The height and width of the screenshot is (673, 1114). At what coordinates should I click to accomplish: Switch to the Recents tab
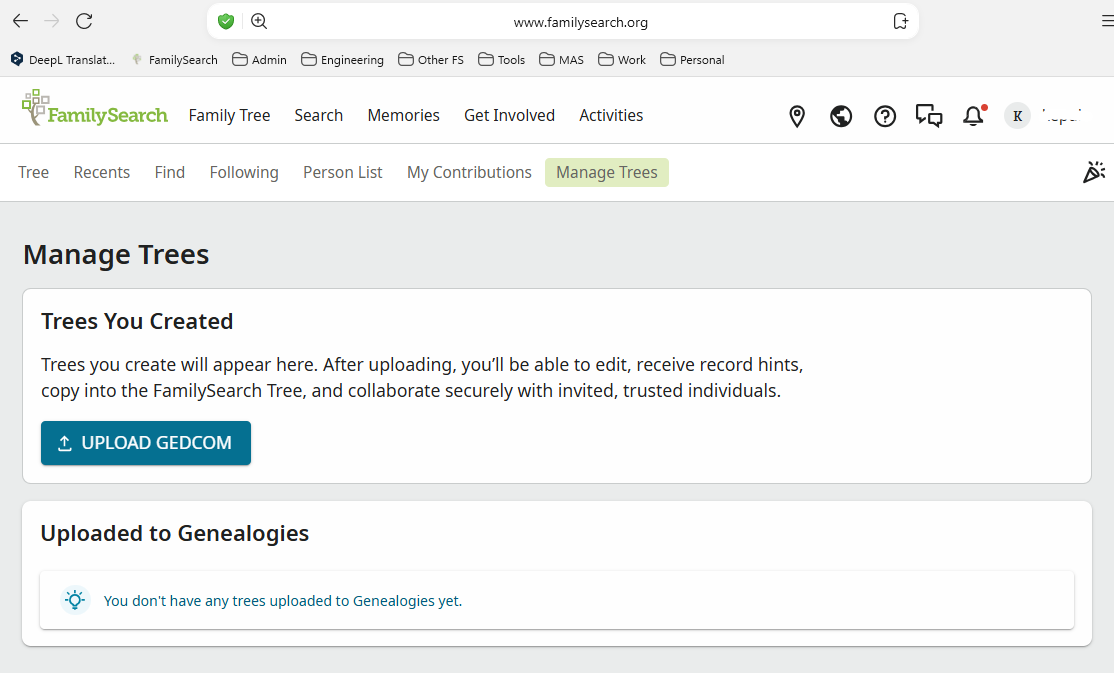click(102, 173)
